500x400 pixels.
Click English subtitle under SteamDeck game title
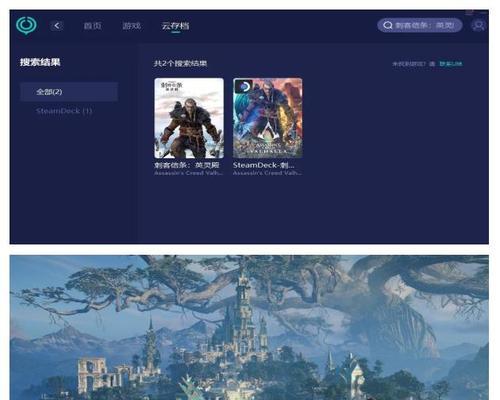coord(267,173)
